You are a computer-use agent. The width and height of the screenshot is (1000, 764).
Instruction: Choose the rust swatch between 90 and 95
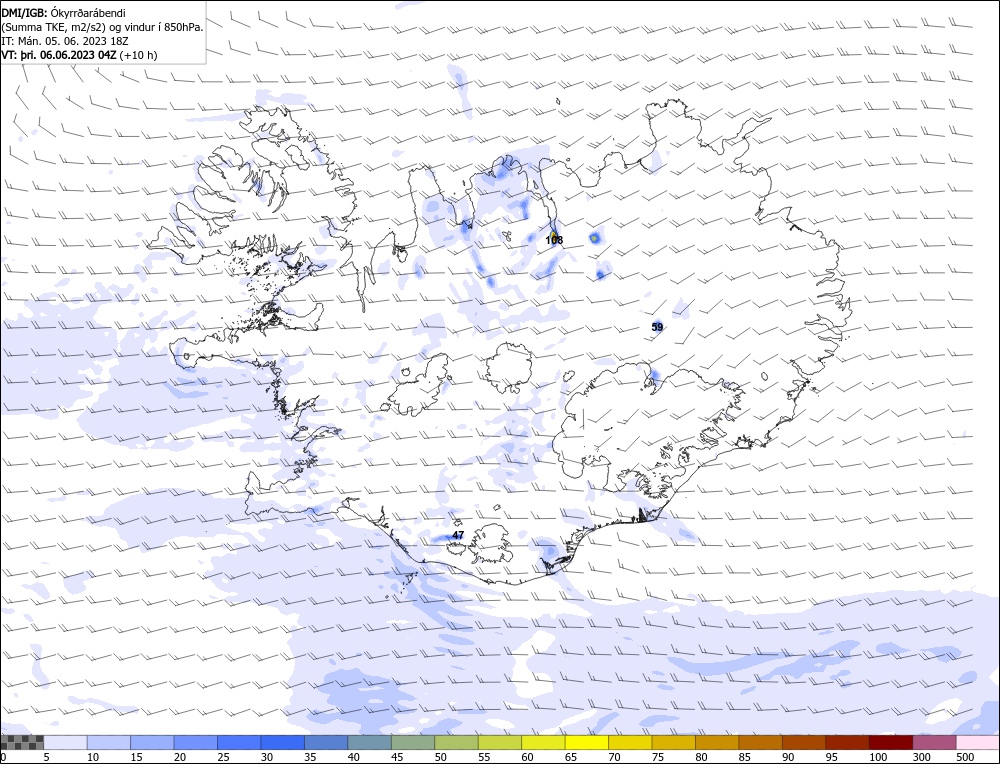pyautogui.click(x=804, y=742)
